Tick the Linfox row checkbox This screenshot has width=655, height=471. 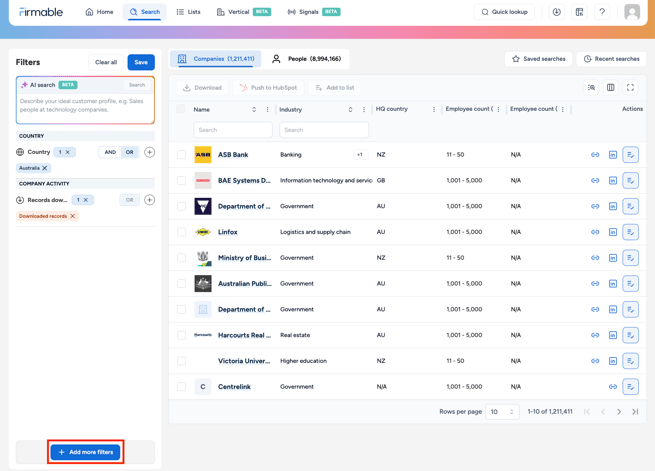pyautogui.click(x=181, y=232)
